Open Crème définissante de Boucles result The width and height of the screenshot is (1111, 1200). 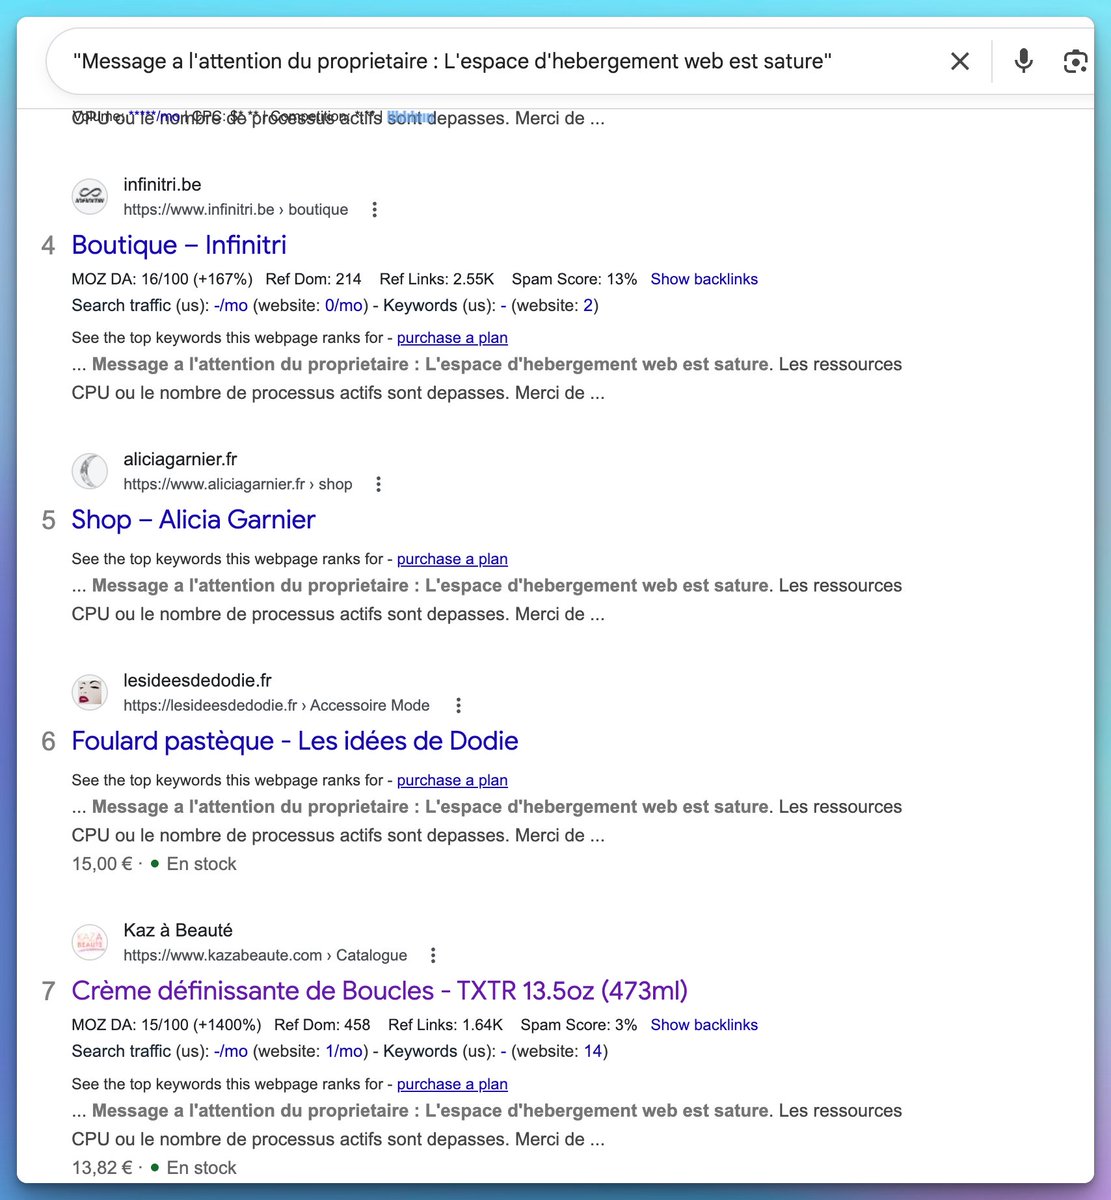[380, 991]
